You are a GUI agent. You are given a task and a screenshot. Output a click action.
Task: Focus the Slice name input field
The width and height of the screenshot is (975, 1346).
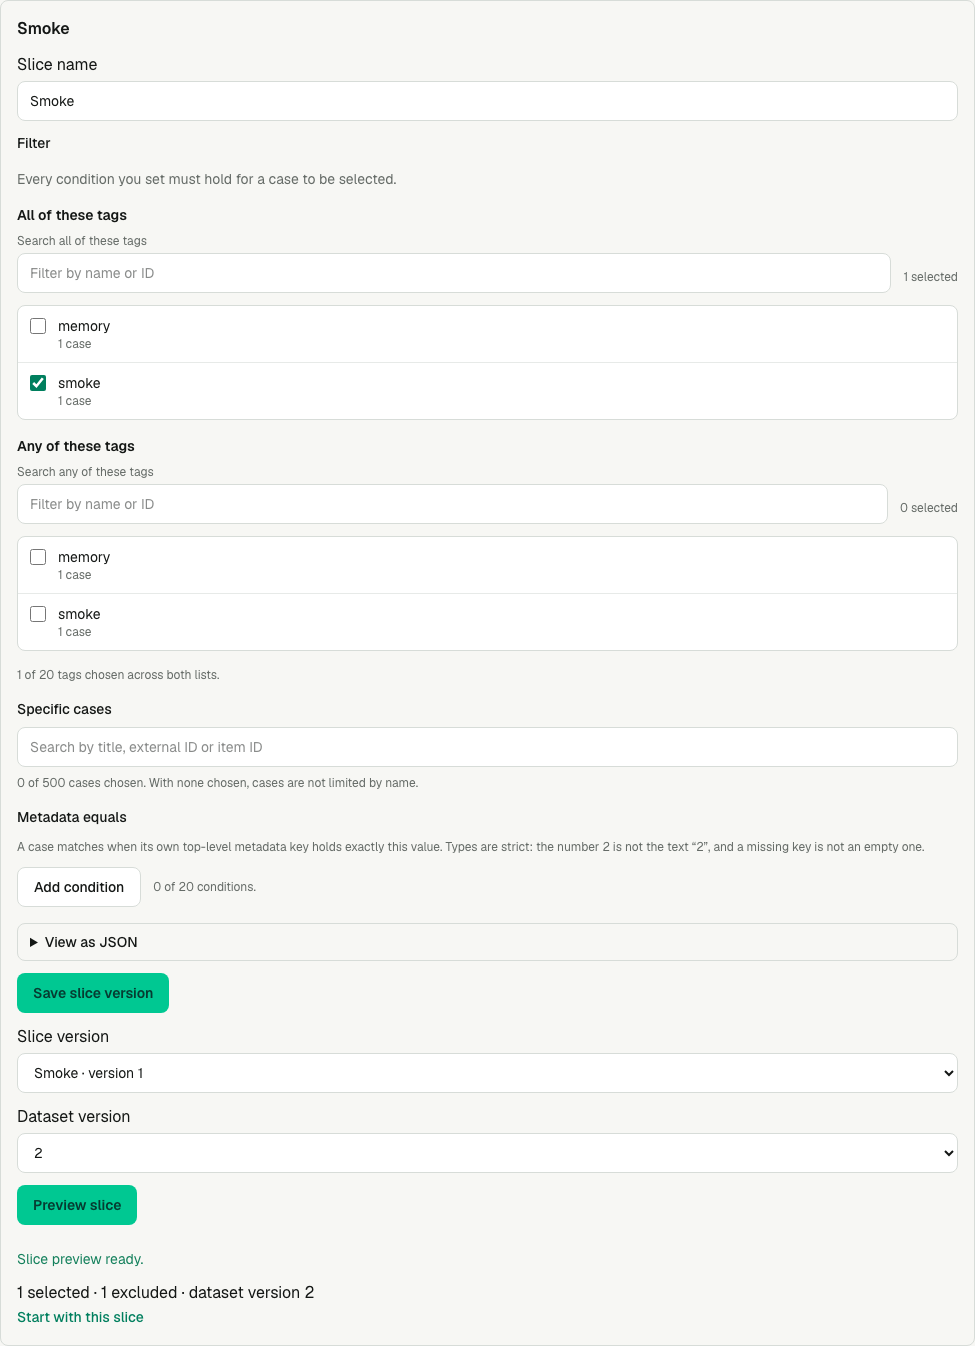tap(487, 101)
